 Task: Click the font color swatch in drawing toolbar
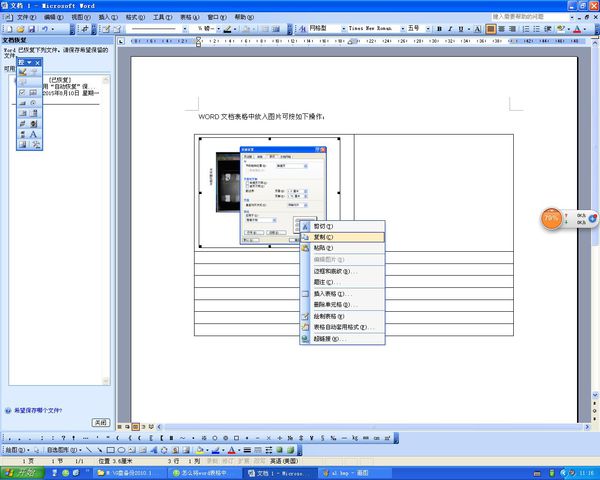pos(232,450)
